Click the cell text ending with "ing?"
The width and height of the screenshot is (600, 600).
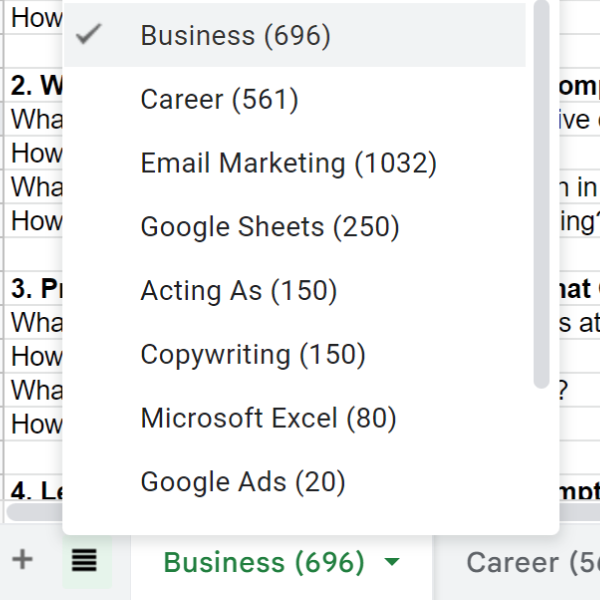578,221
